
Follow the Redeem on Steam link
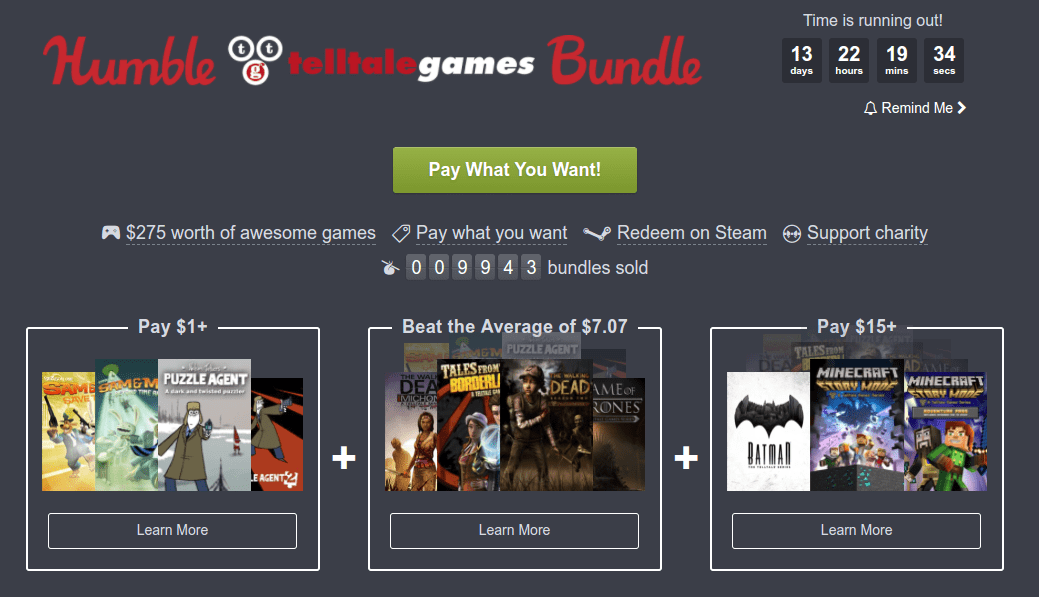point(692,233)
